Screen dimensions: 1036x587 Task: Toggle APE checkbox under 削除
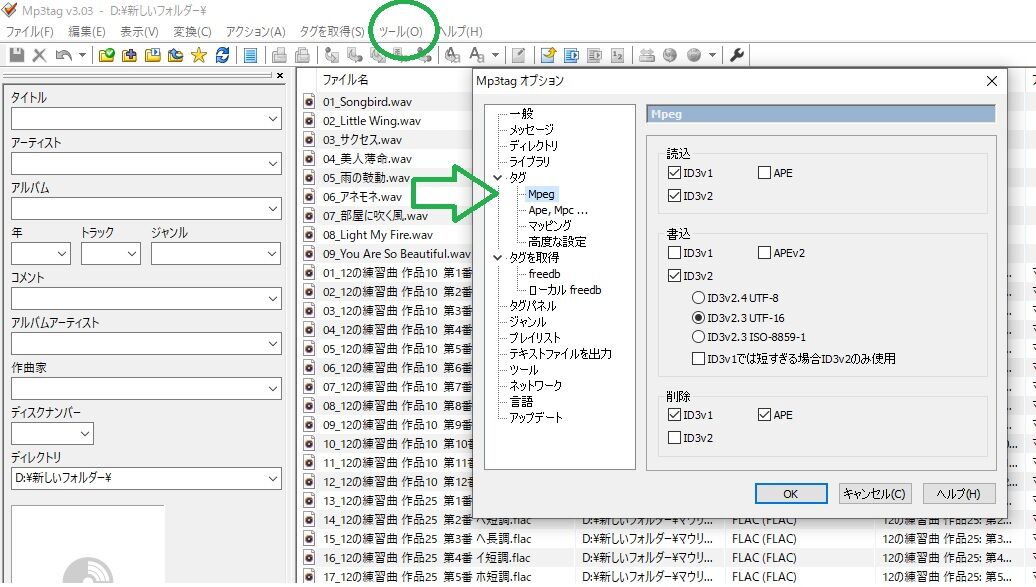click(x=764, y=415)
